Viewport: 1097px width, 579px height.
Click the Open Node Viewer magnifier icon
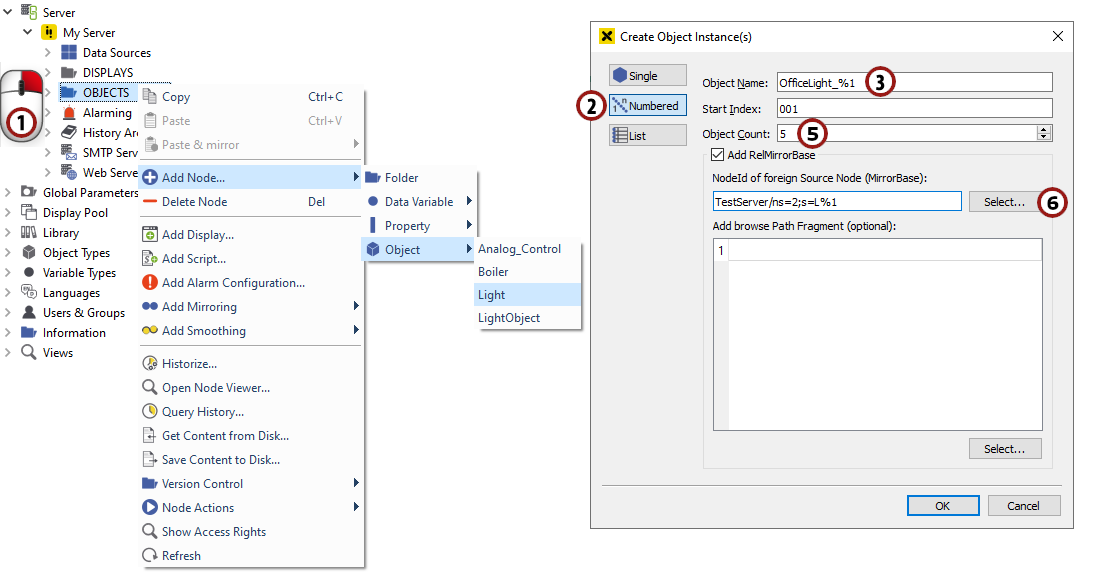(150, 388)
